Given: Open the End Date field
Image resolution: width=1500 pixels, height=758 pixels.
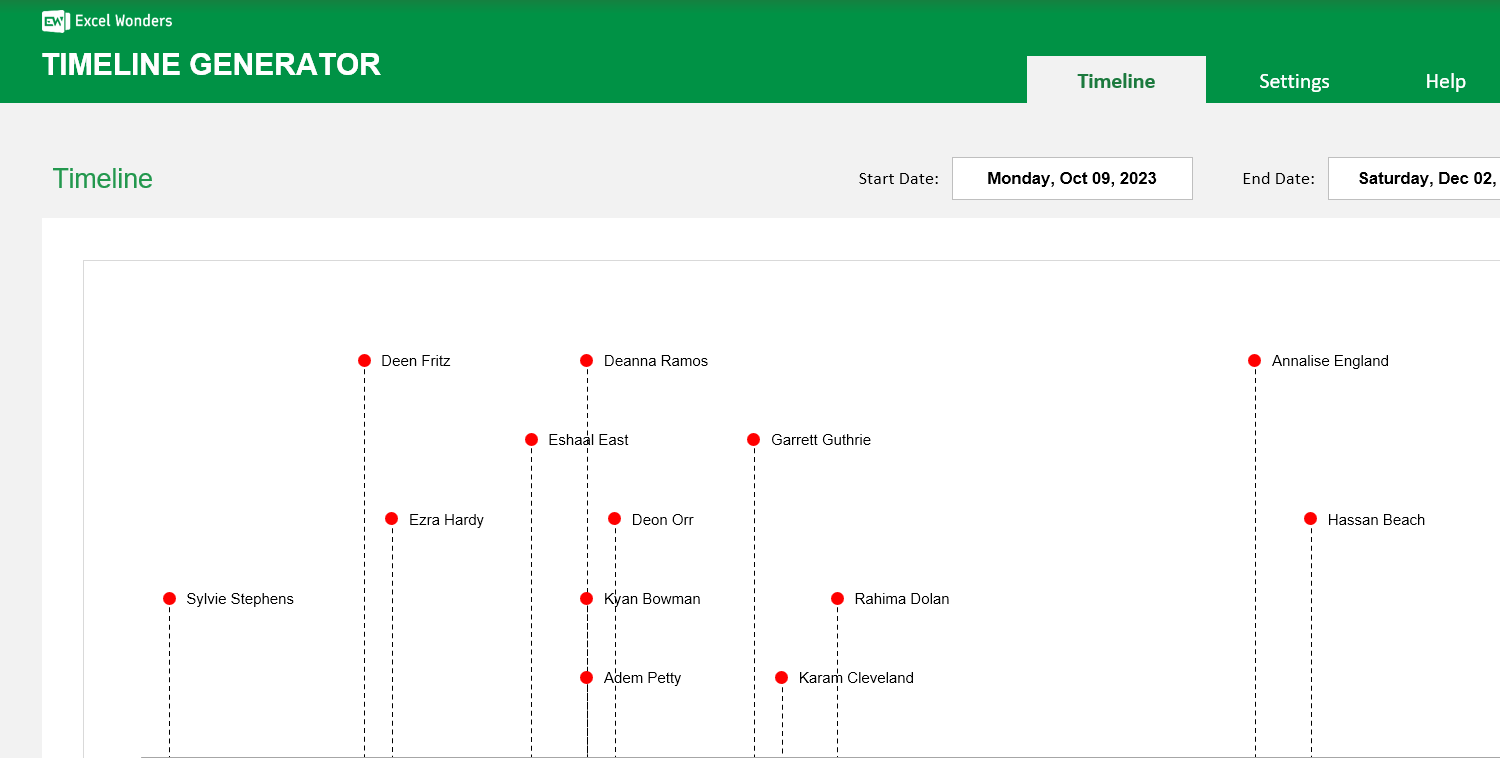Looking at the screenshot, I should tap(1420, 178).
